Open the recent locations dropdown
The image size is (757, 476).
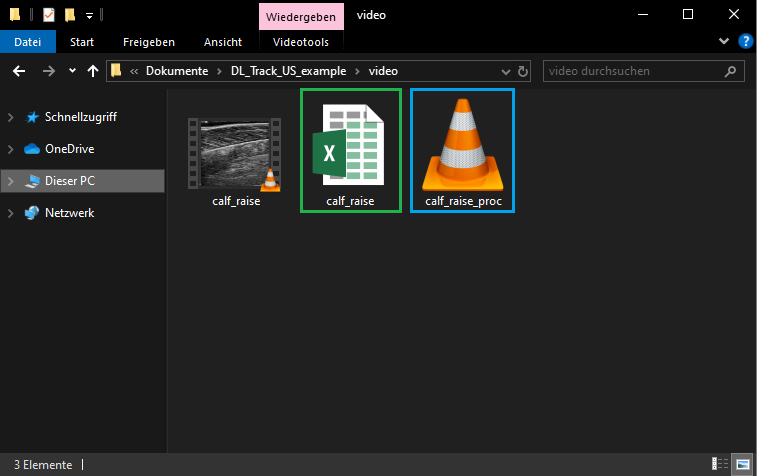pyautogui.click(x=72, y=71)
